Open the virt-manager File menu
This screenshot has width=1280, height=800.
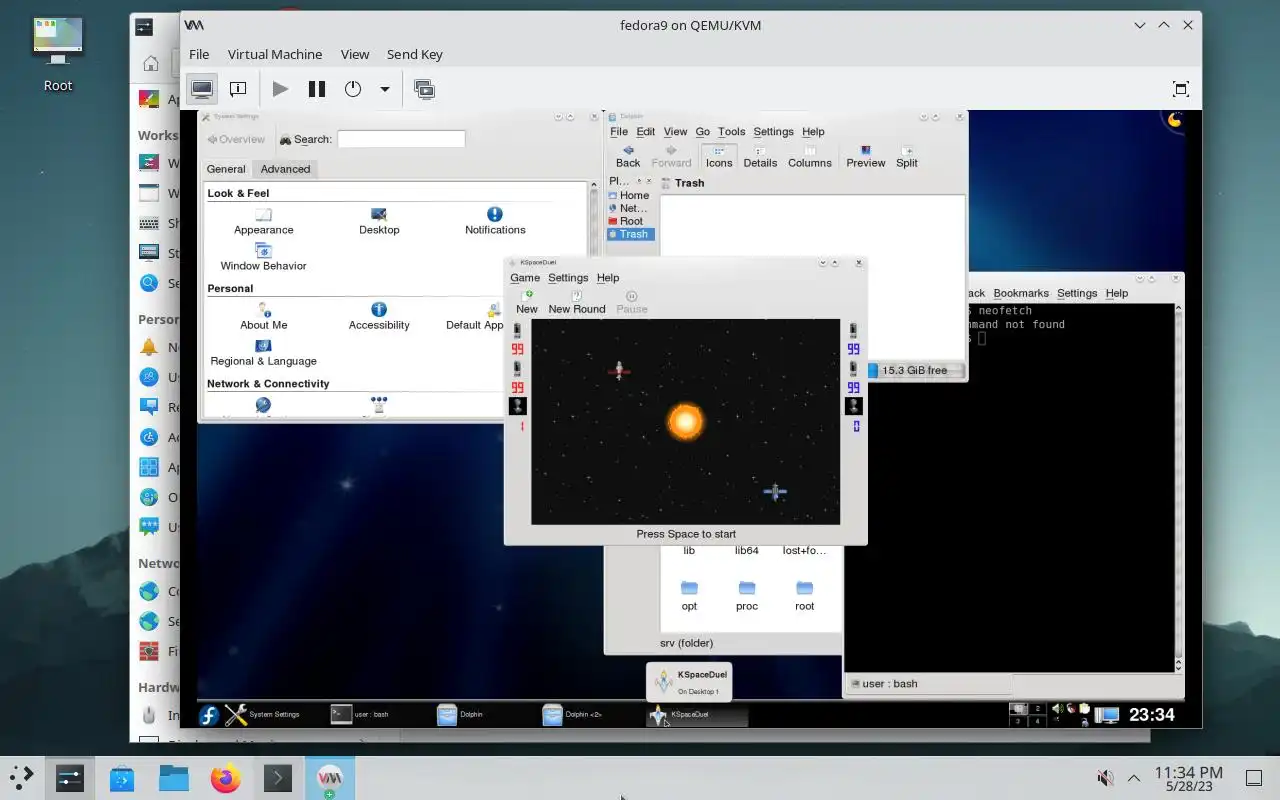(x=199, y=54)
